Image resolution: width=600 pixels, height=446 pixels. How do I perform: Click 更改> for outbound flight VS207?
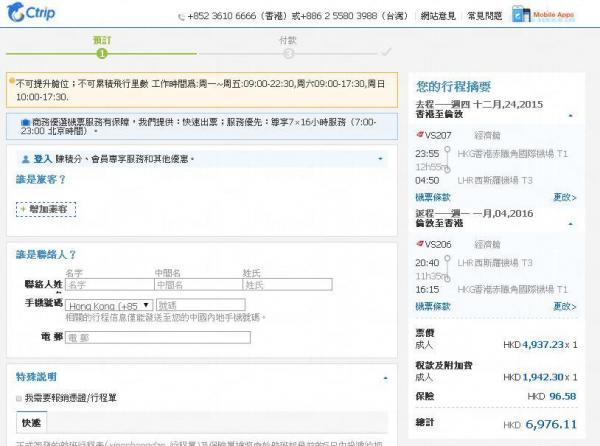click(x=564, y=197)
